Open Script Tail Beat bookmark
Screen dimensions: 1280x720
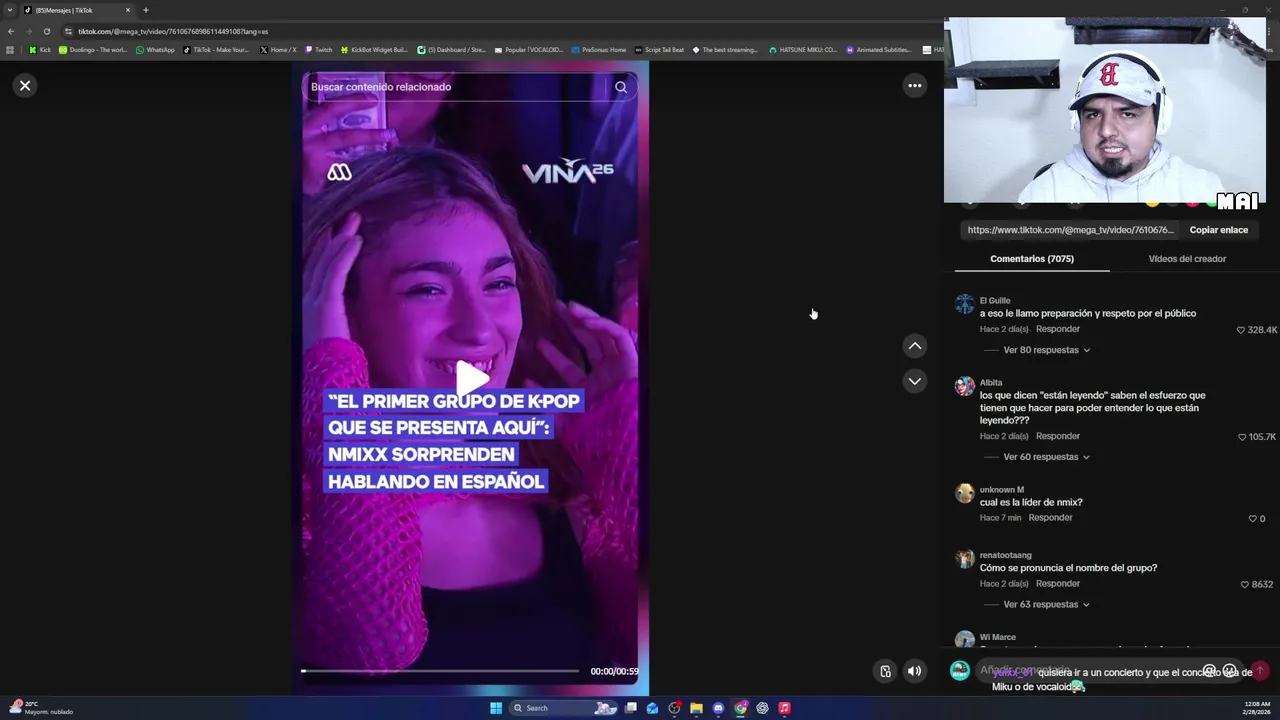click(x=660, y=50)
